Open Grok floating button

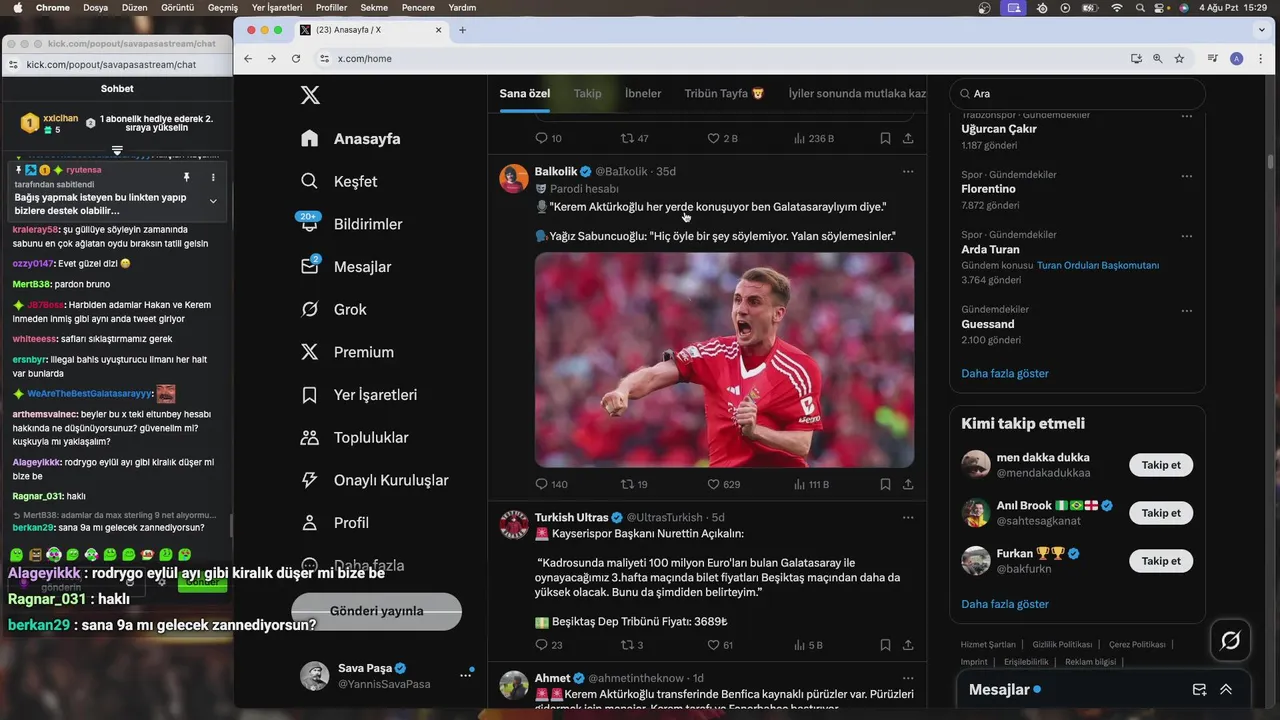[x=1231, y=640]
